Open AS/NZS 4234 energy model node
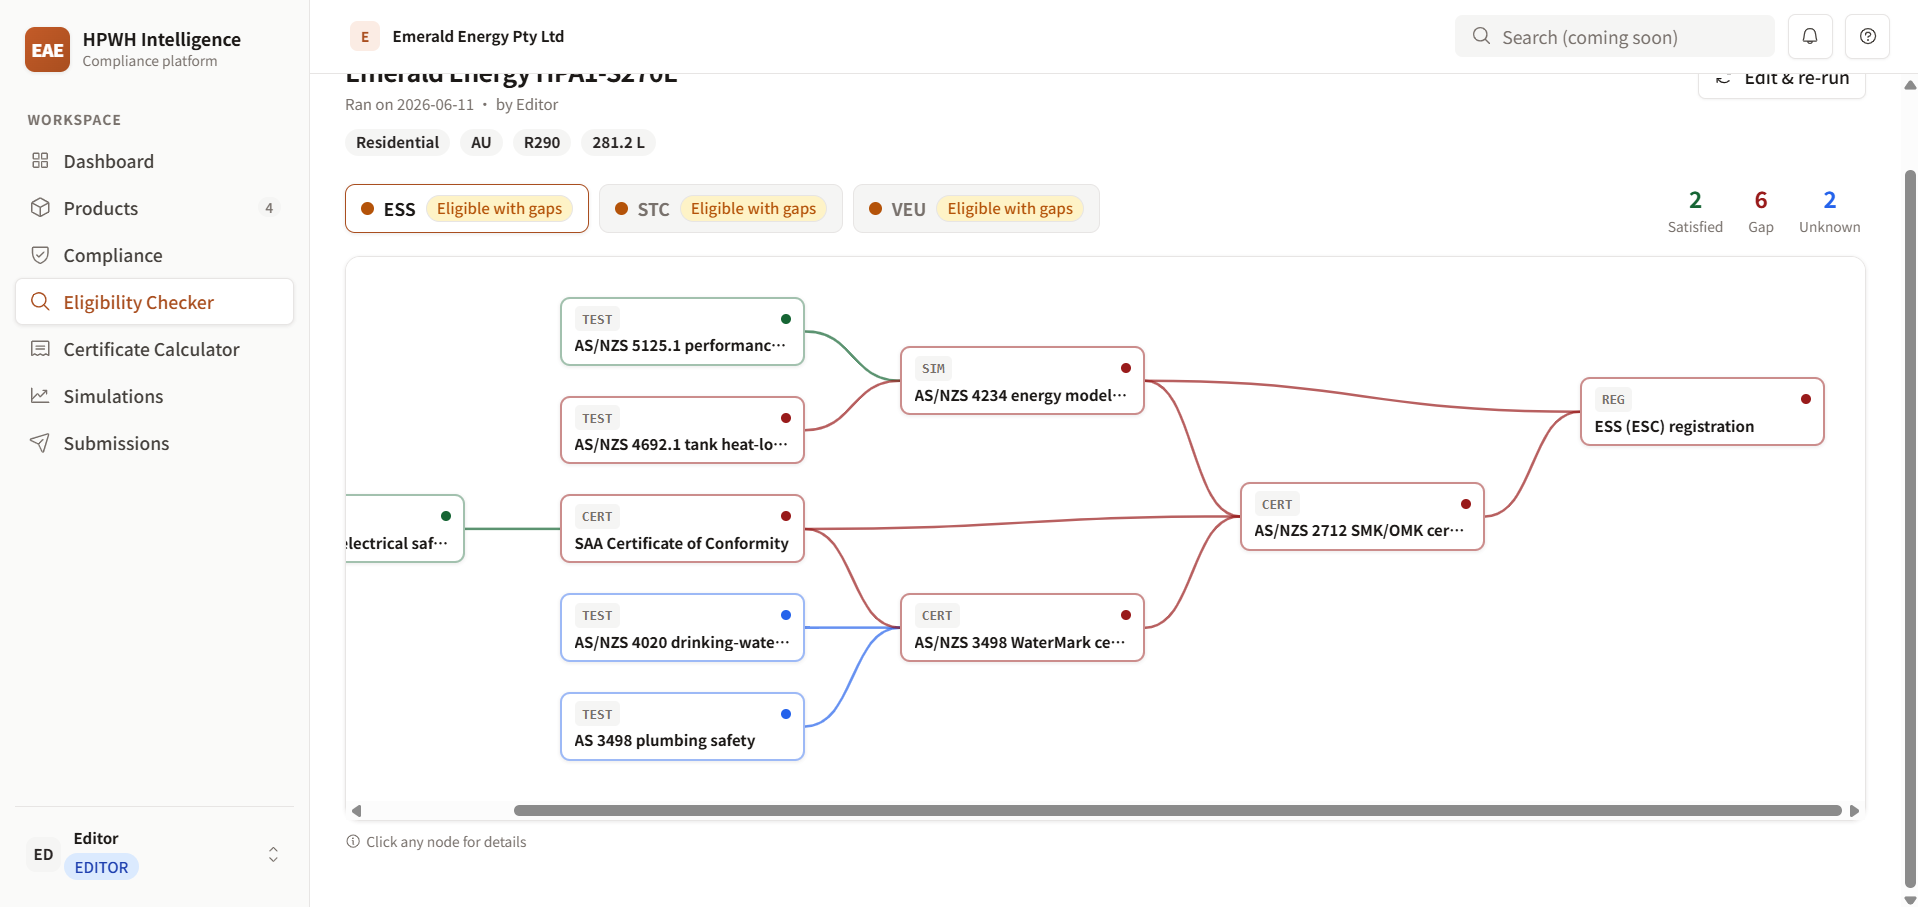Screen dimensions: 1918x907 tap(1022, 380)
